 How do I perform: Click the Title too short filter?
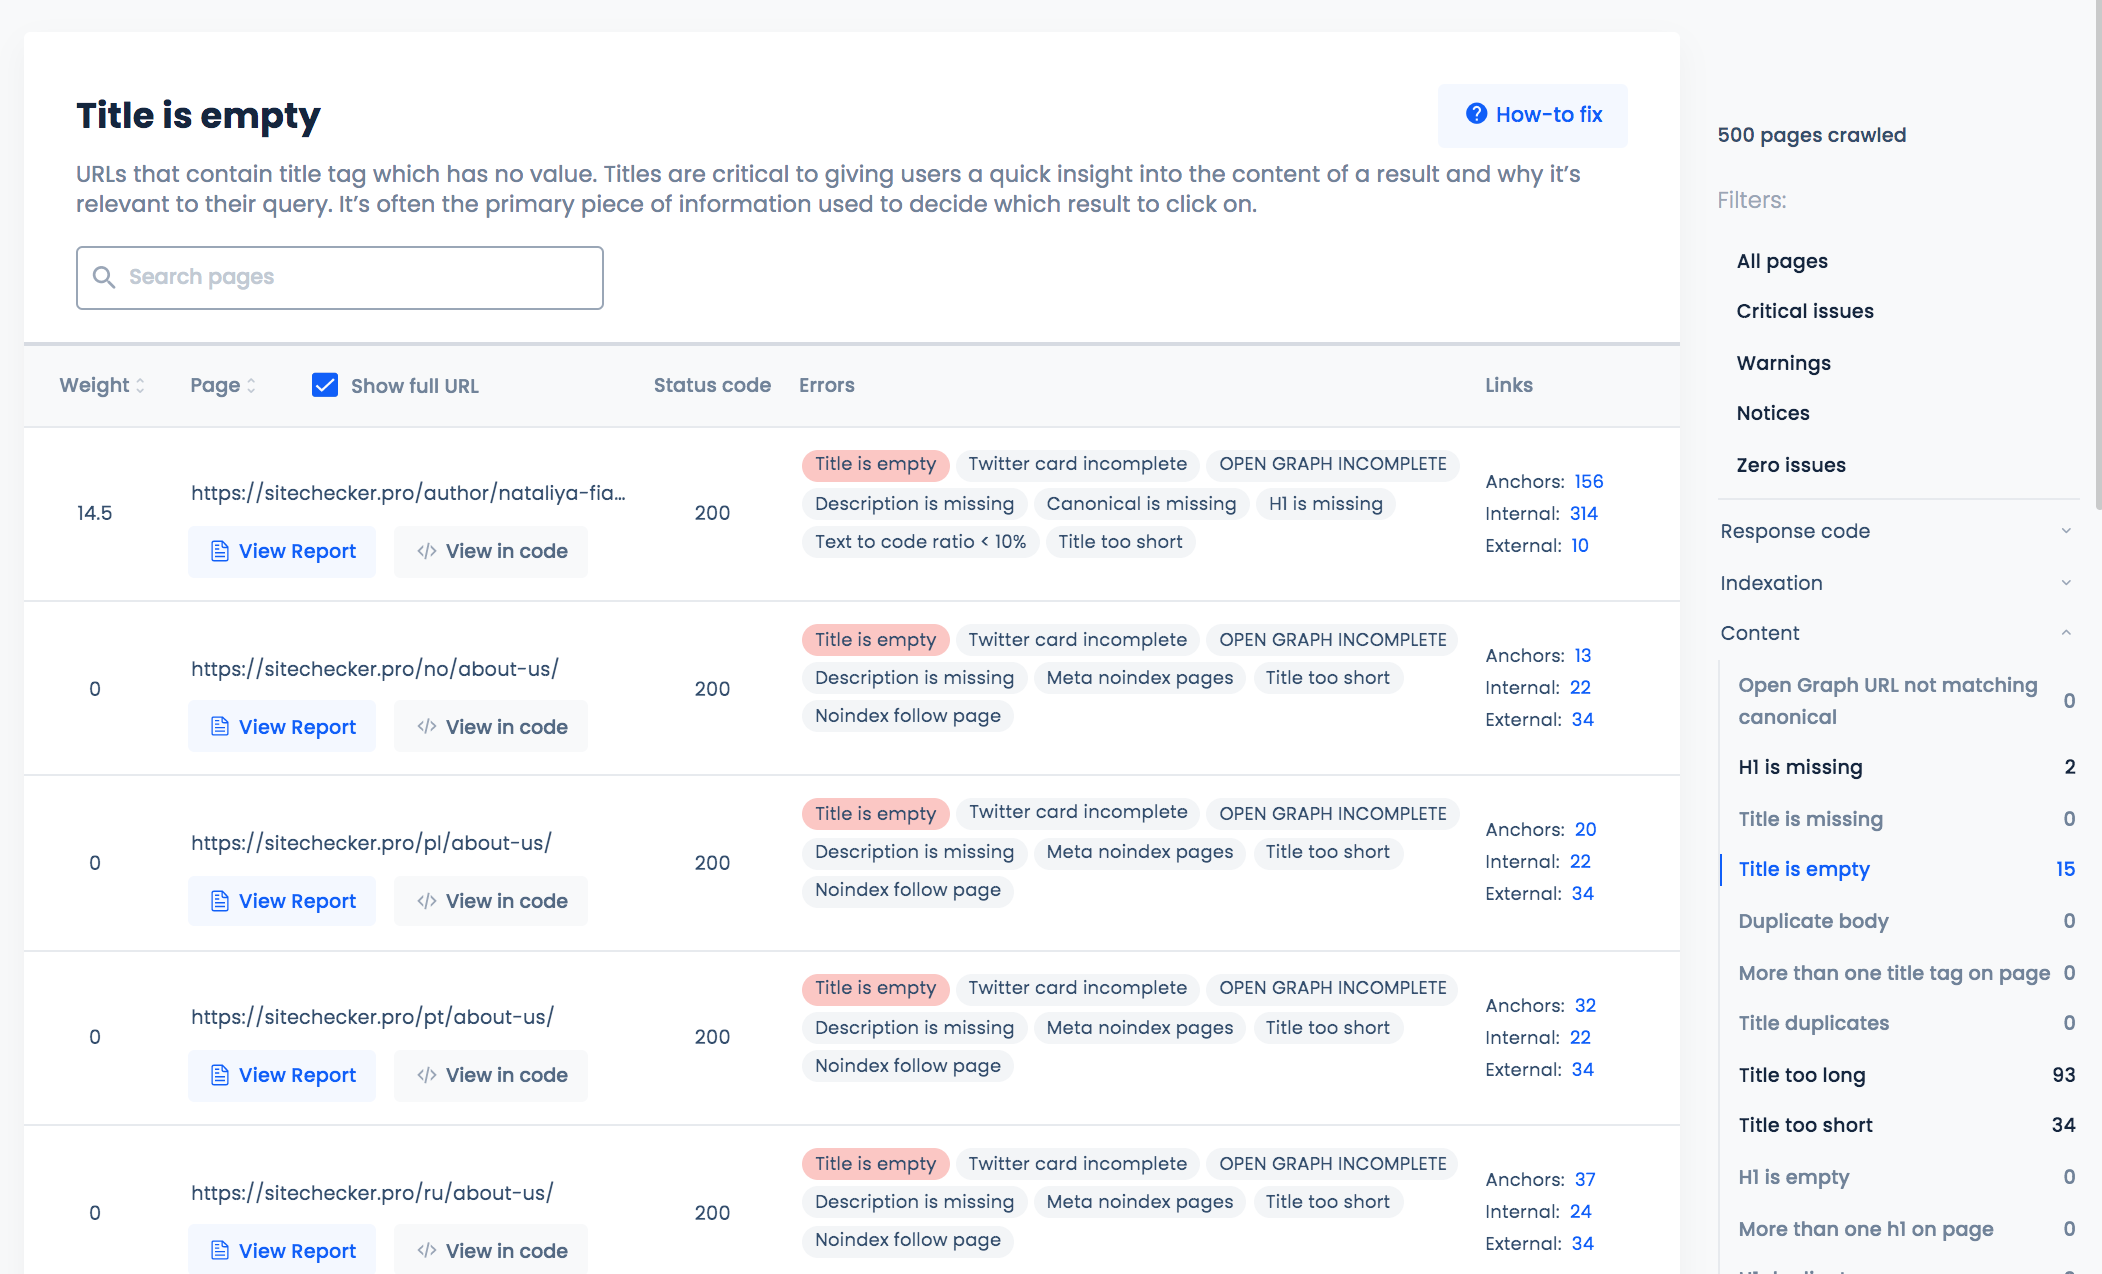pos(1805,1125)
